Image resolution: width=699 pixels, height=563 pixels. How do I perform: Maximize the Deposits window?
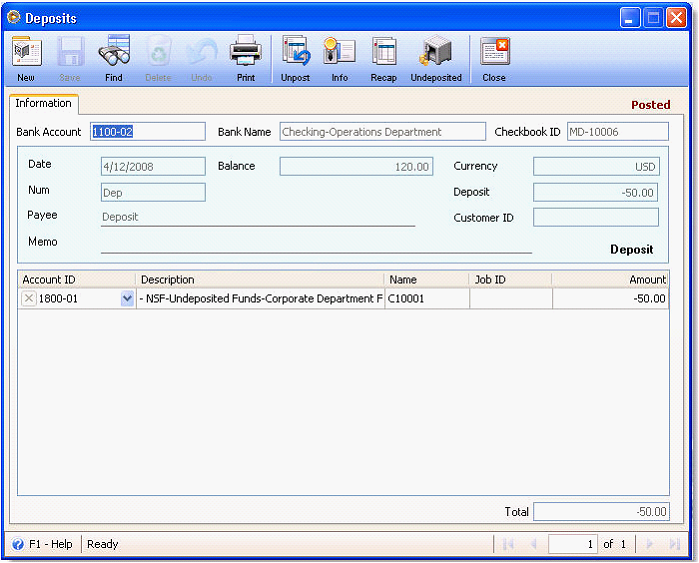point(653,18)
